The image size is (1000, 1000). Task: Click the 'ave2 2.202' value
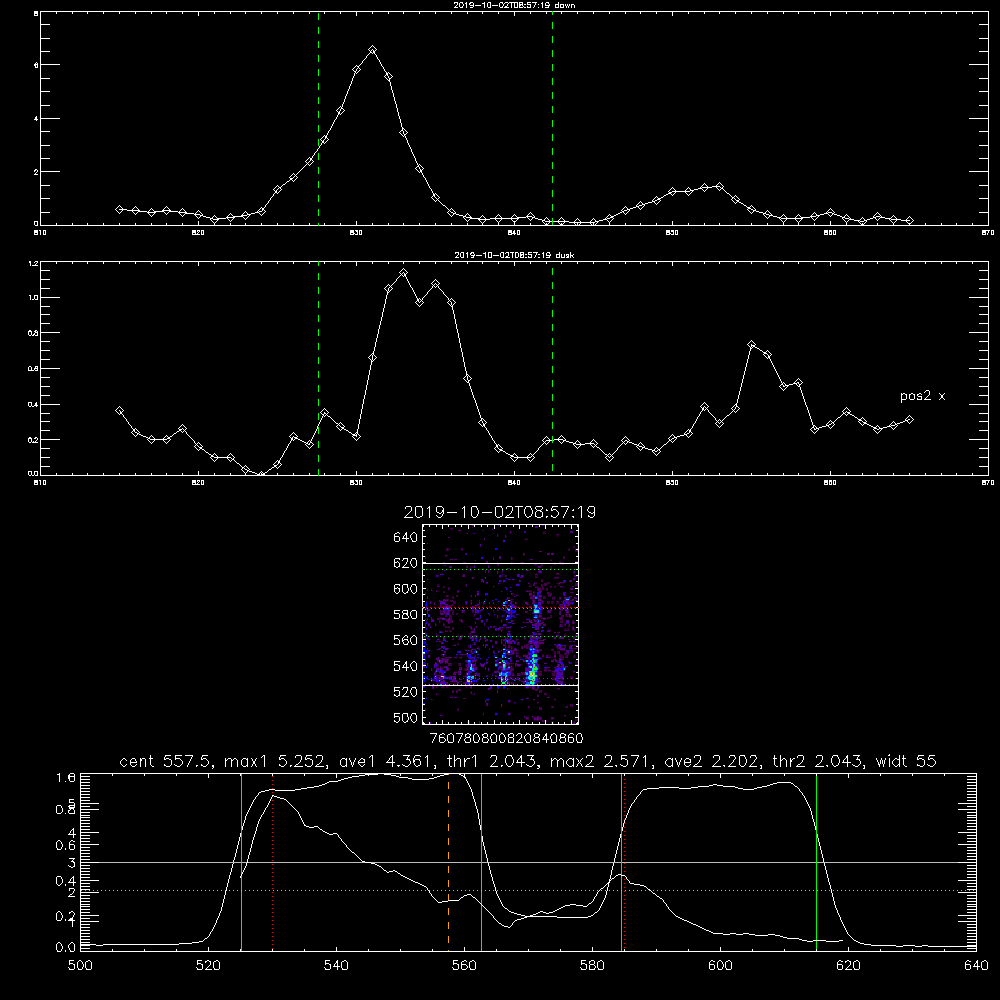point(714,761)
